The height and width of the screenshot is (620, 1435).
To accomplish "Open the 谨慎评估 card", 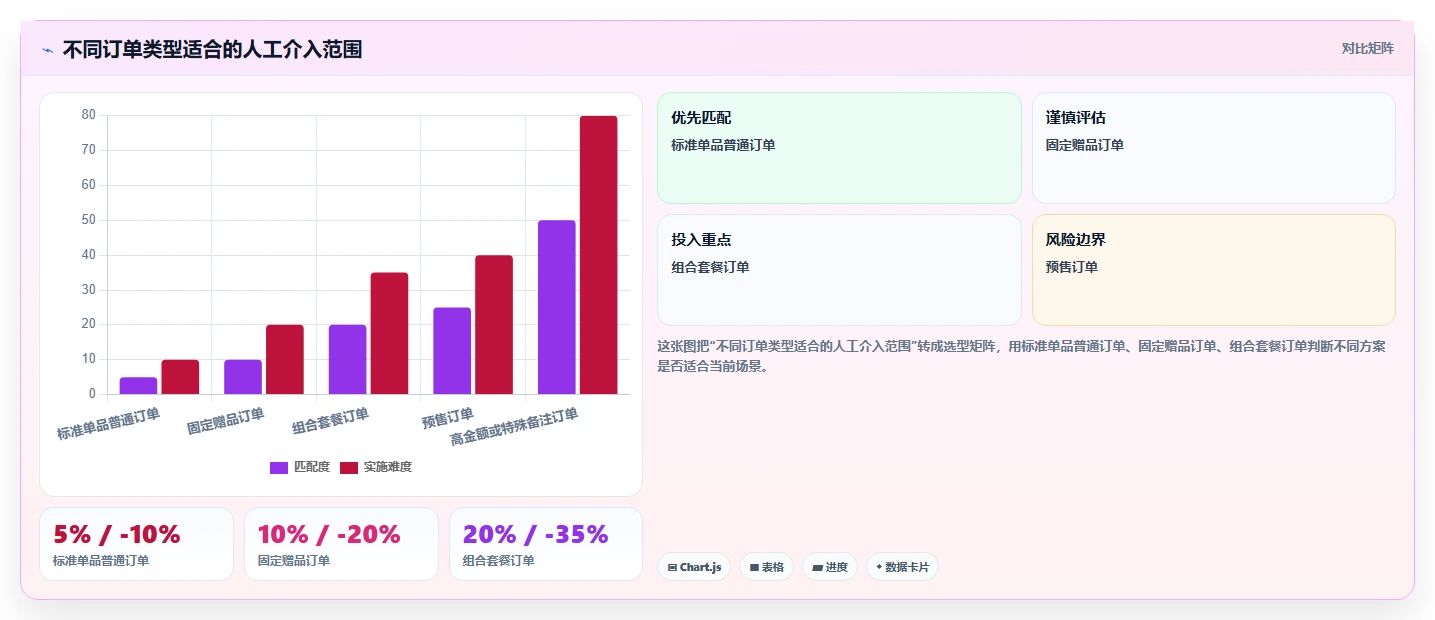I will coord(1213,148).
